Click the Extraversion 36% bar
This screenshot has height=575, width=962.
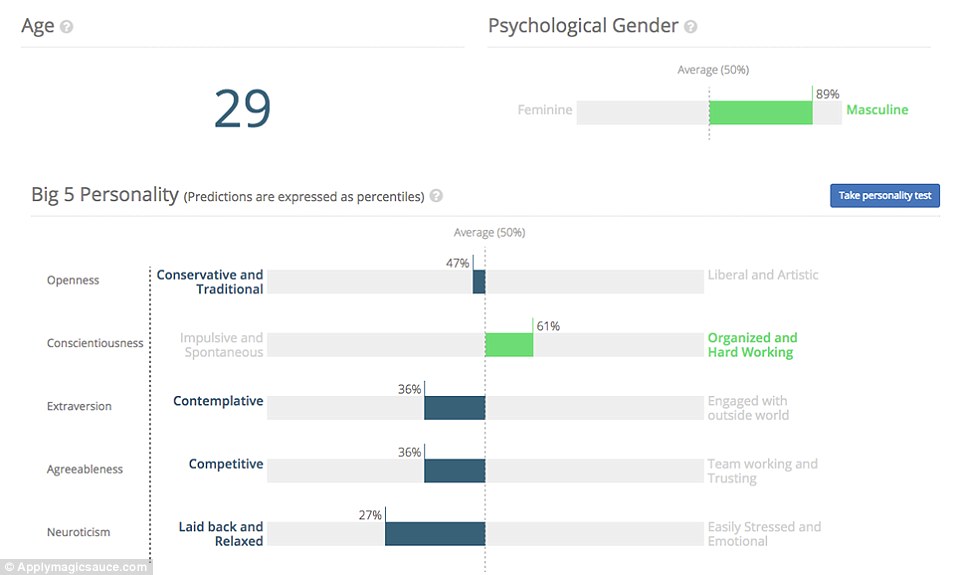click(454, 408)
